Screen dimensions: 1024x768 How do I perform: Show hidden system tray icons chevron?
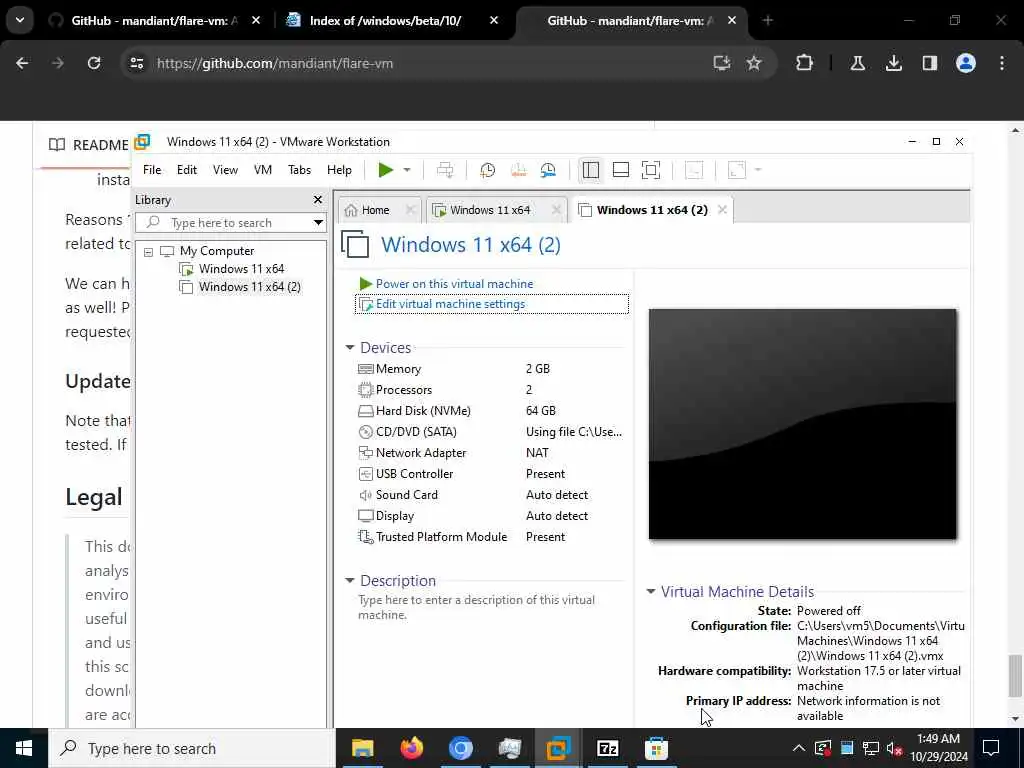(x=799, y=748)
